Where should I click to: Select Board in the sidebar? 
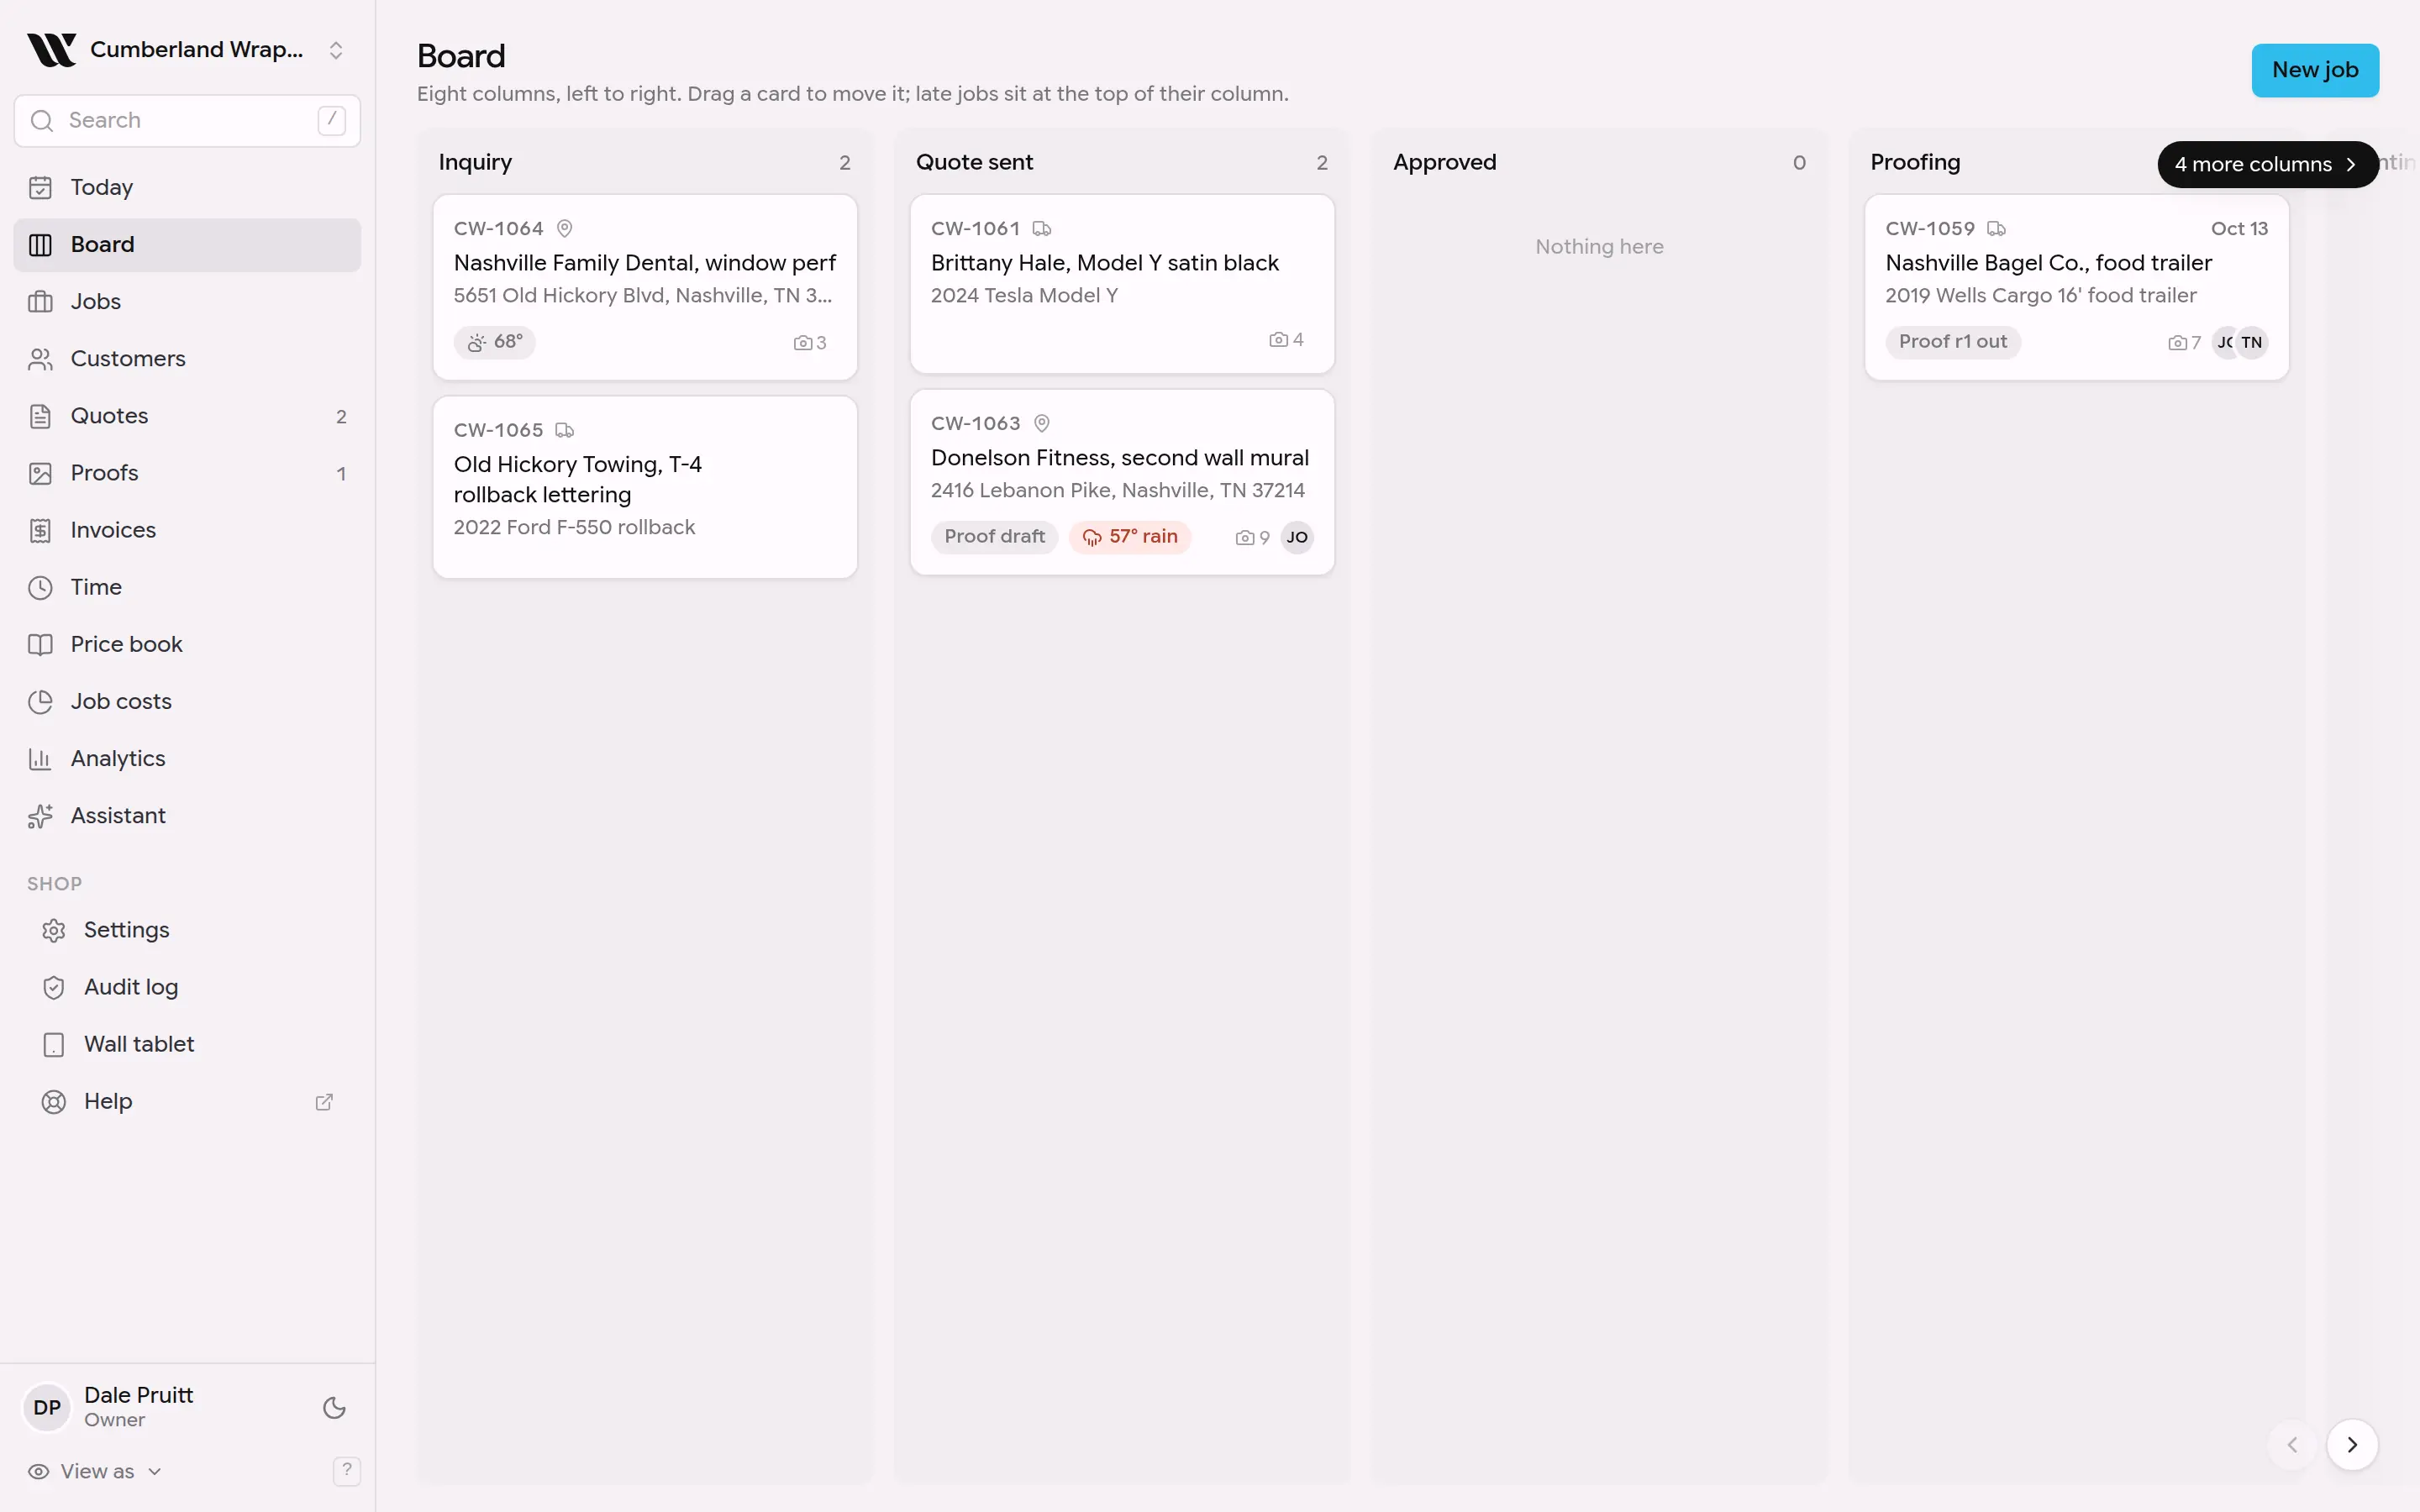(x=187, y=244)
